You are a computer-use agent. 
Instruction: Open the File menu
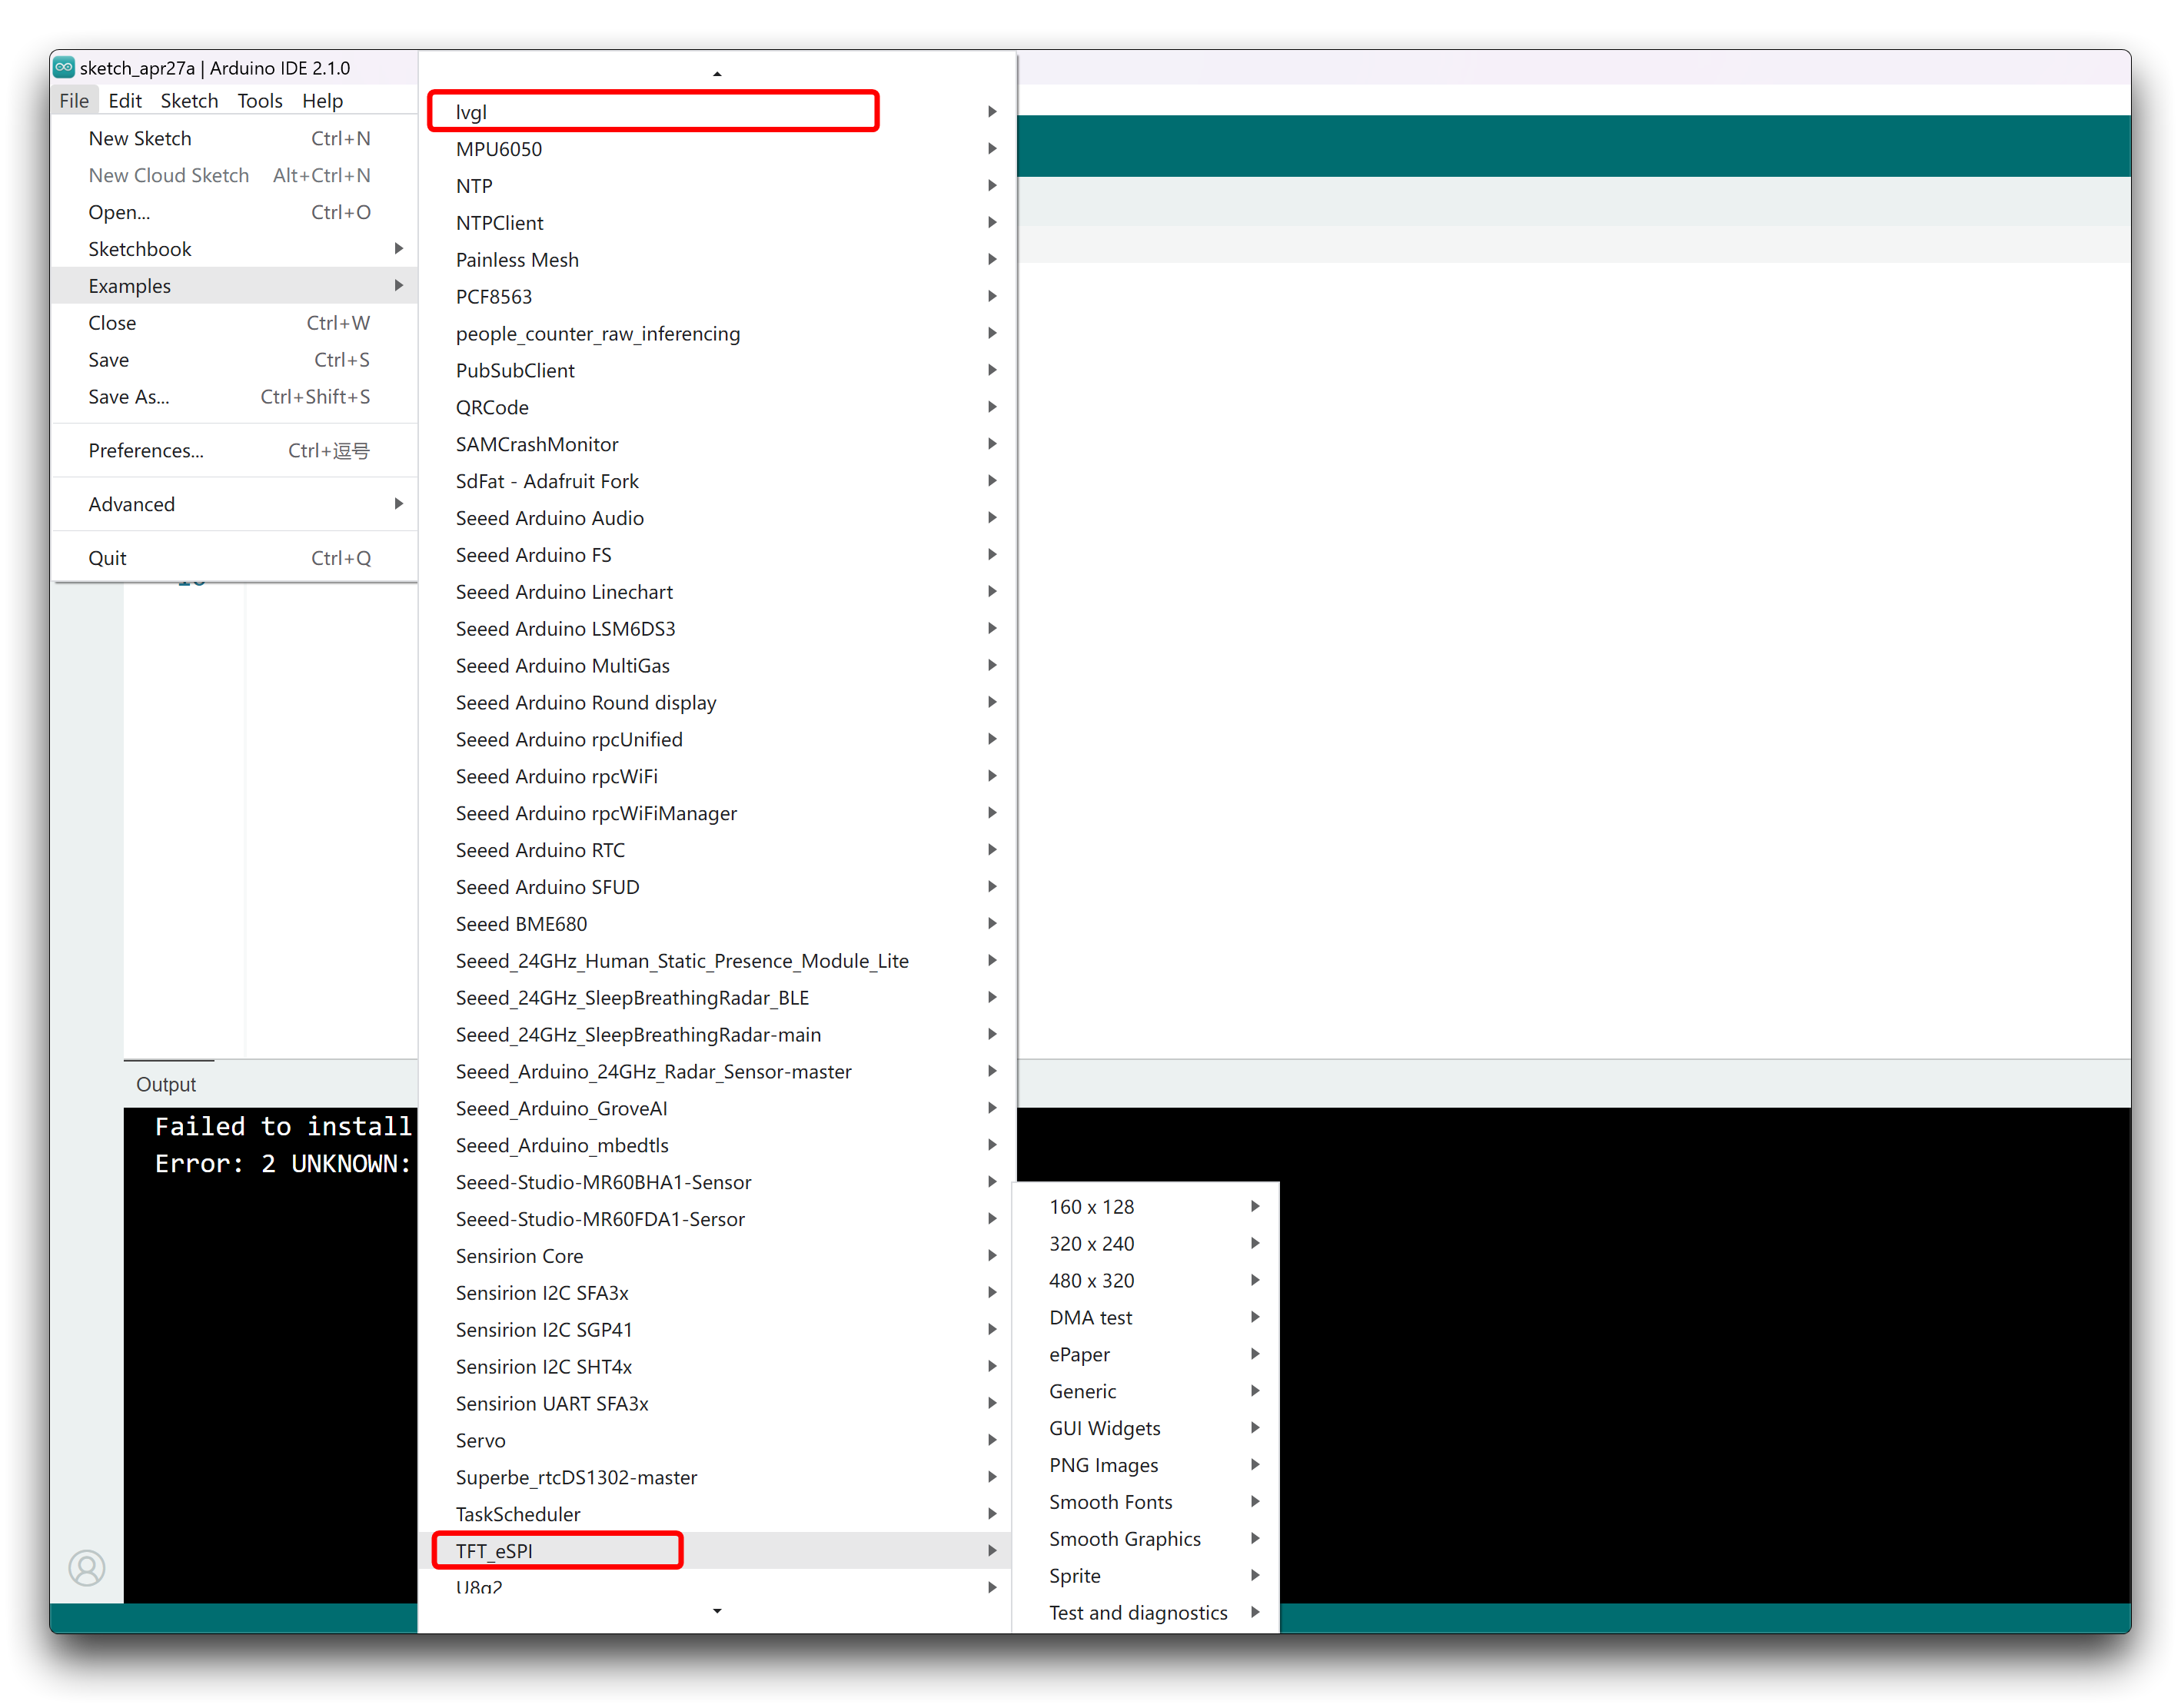74,101
